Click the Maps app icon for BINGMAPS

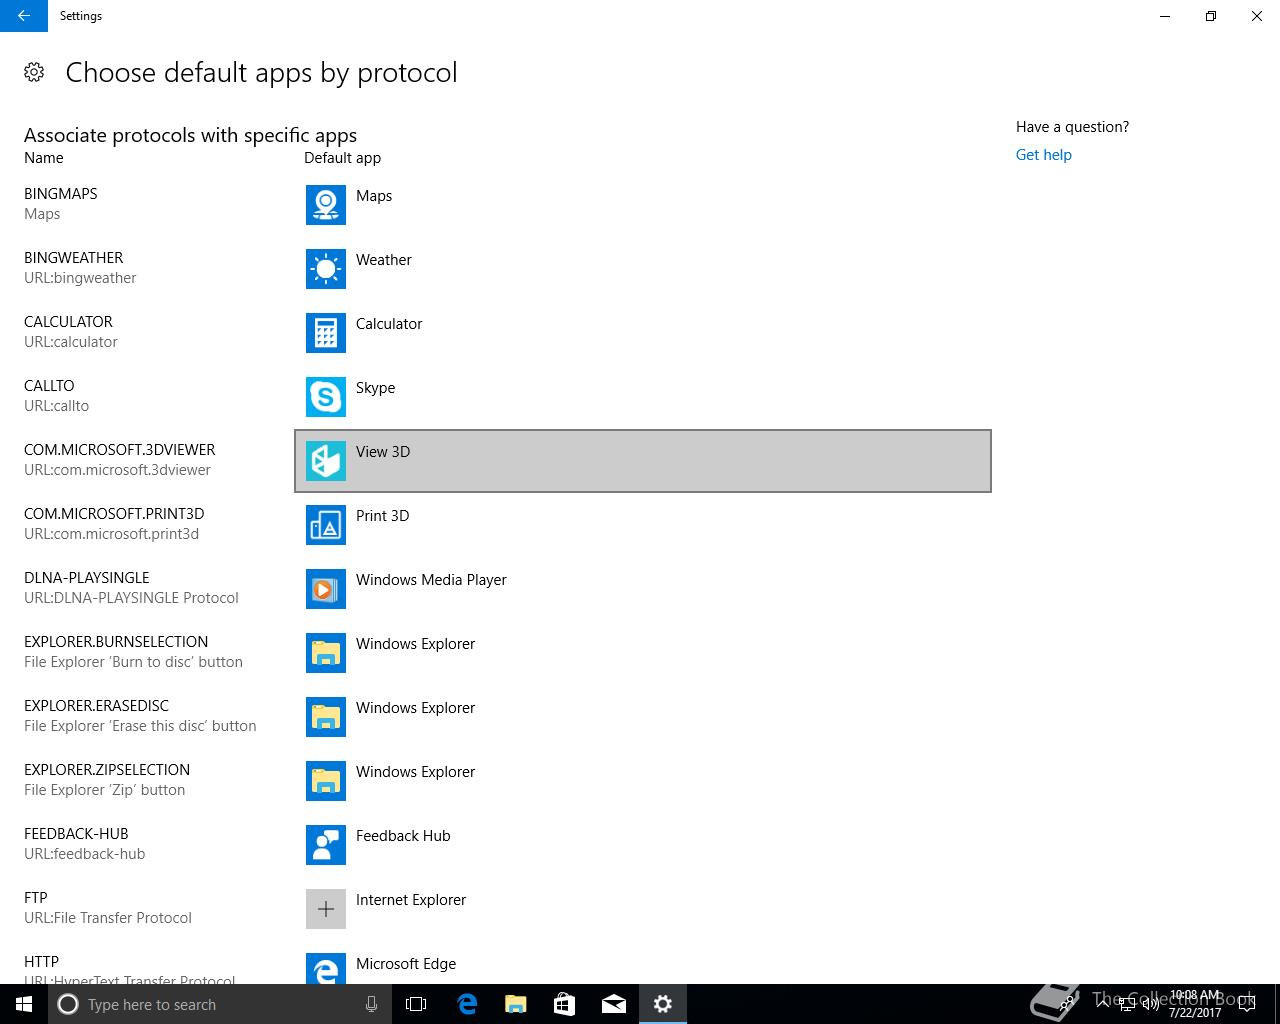click(x=326, y=205)
